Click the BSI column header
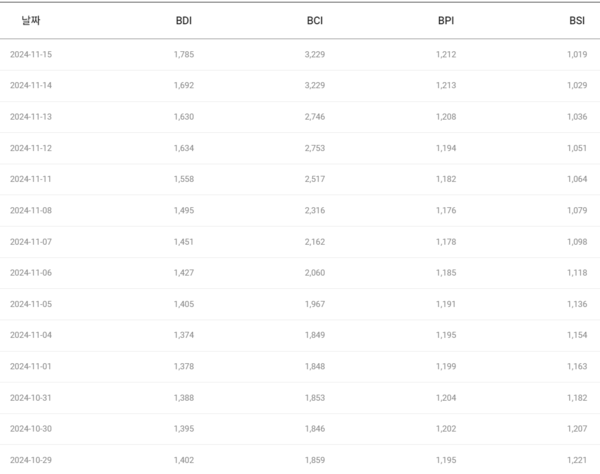This screenshot has width=600, height=474. click(576, 20)
